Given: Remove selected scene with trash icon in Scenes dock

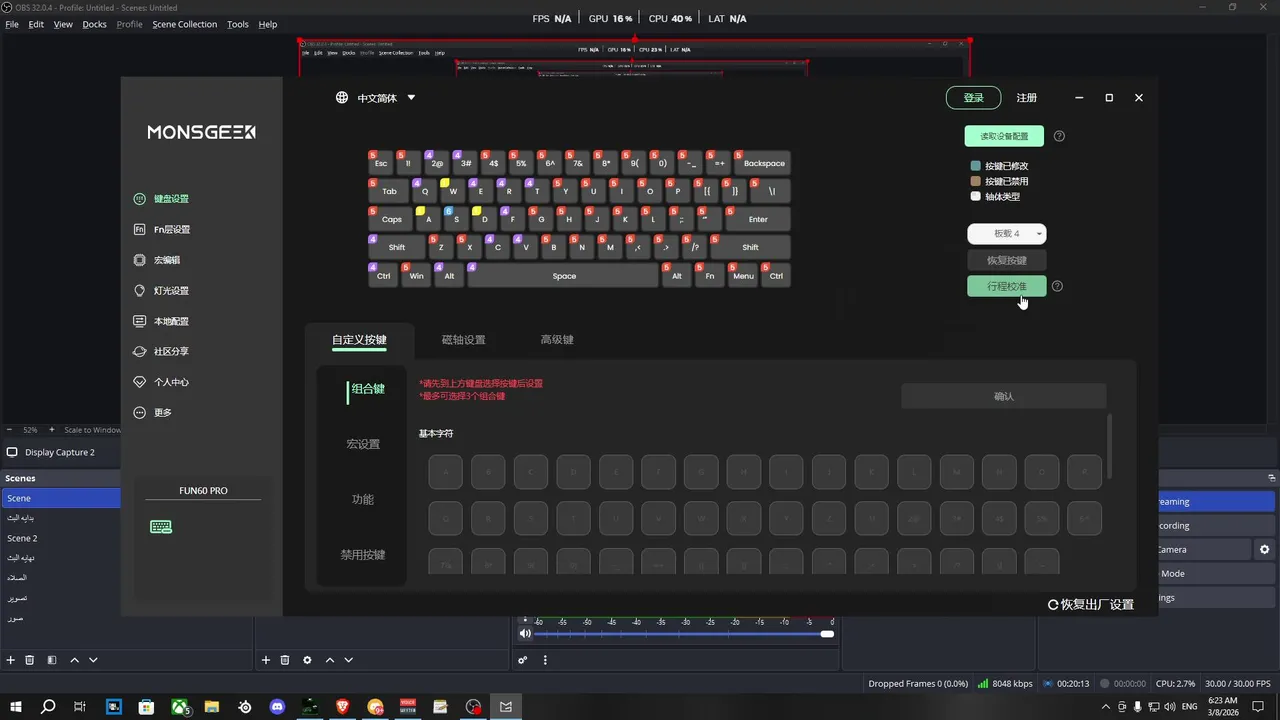Looking at the screenshot, I should [30, 660].
